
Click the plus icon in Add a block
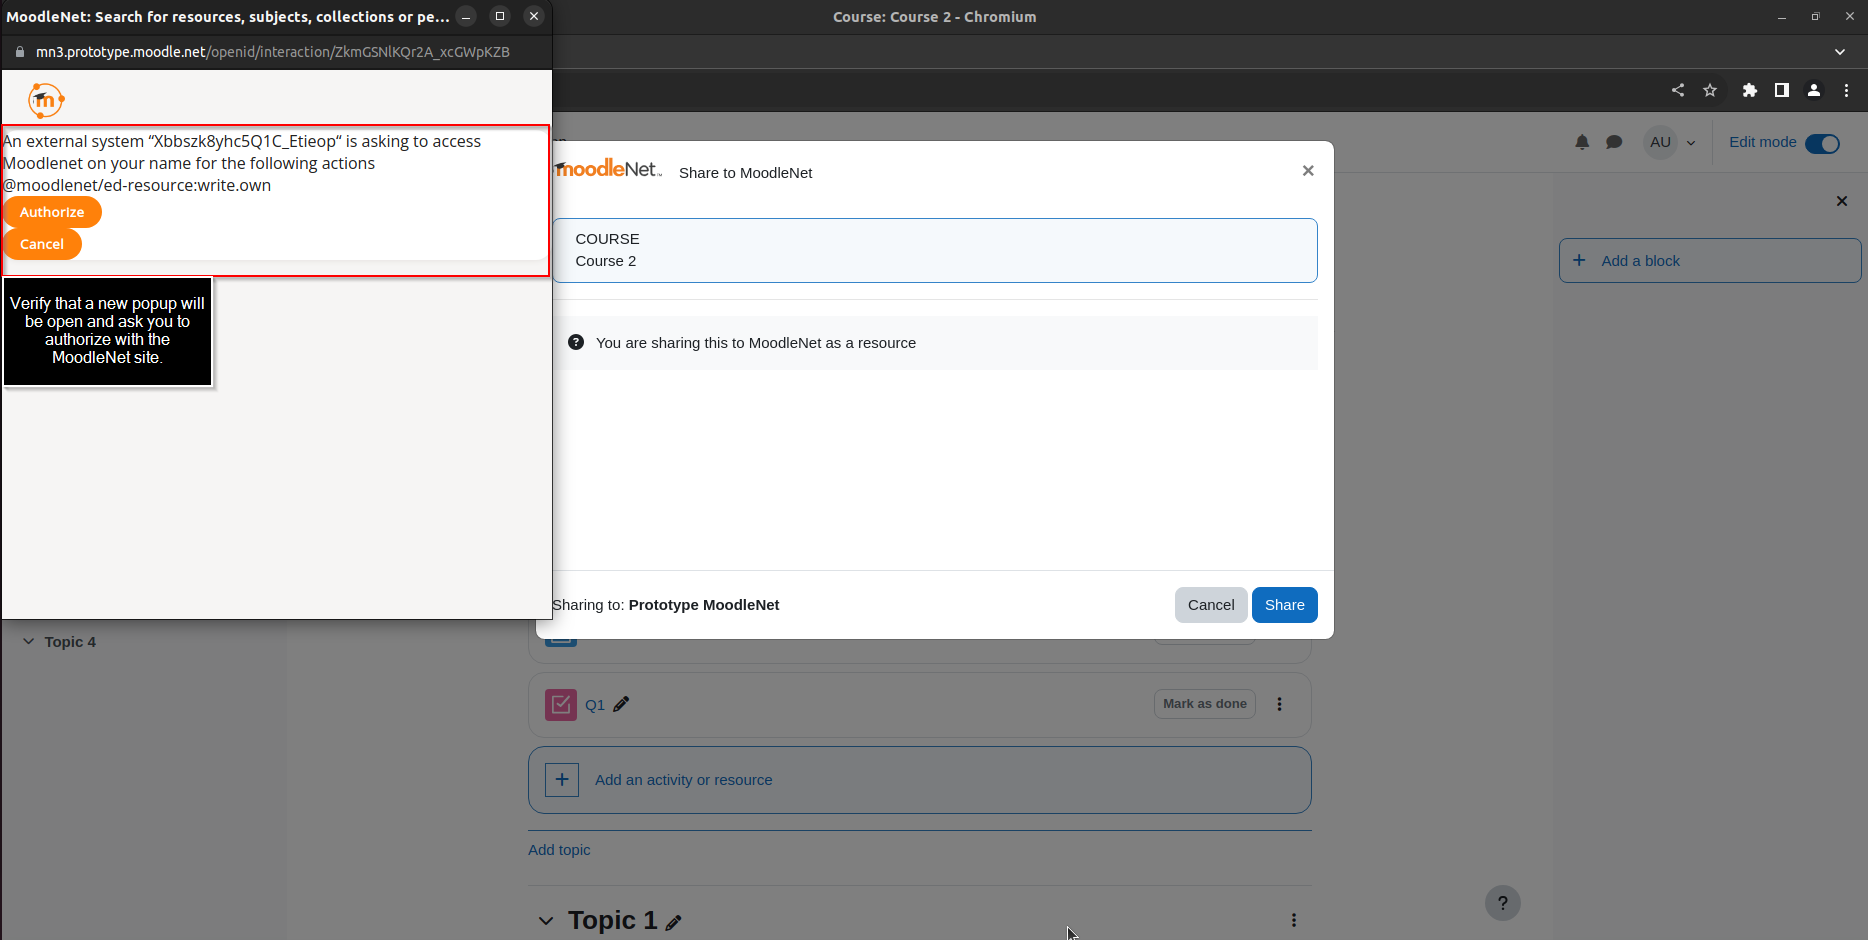[x=1579, y=260]
